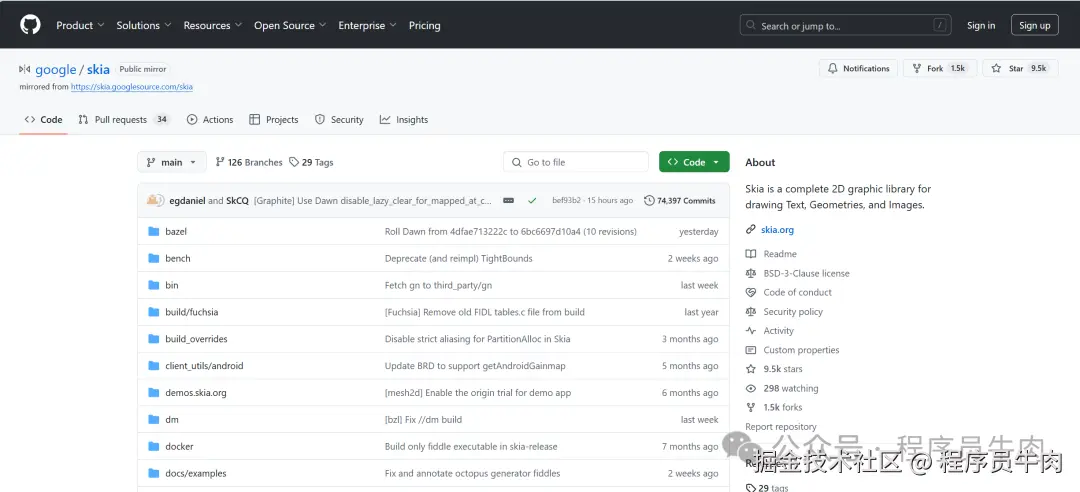View the 29 Tags link beside Branches

click(x=311, y=163)
